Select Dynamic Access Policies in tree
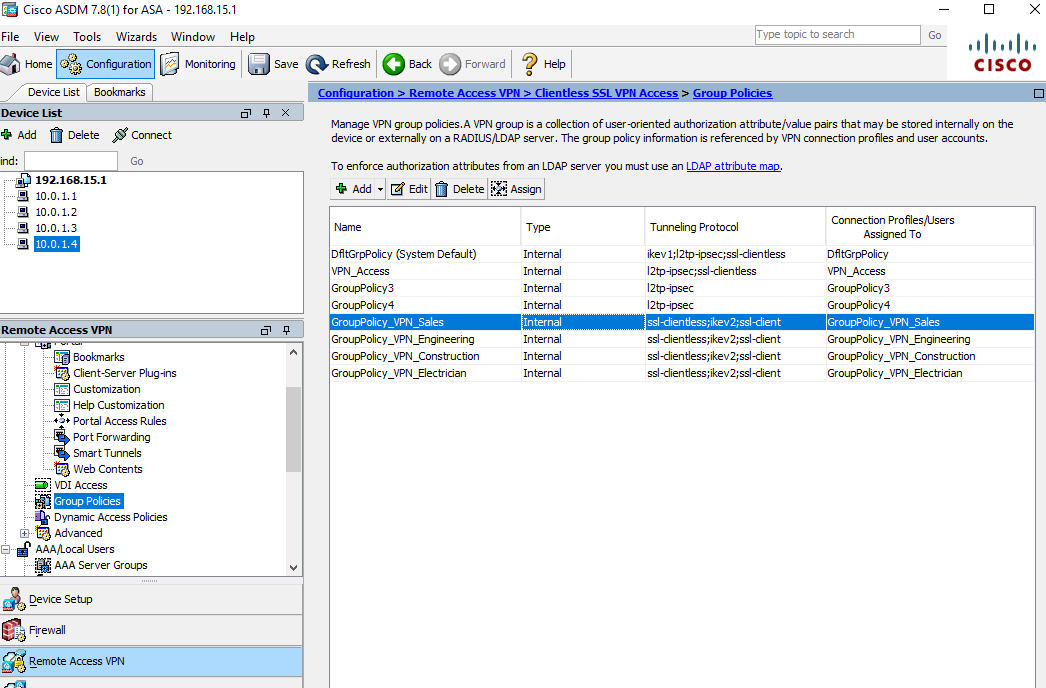The height and width of the screenshot is (688, 1046). 110,517
